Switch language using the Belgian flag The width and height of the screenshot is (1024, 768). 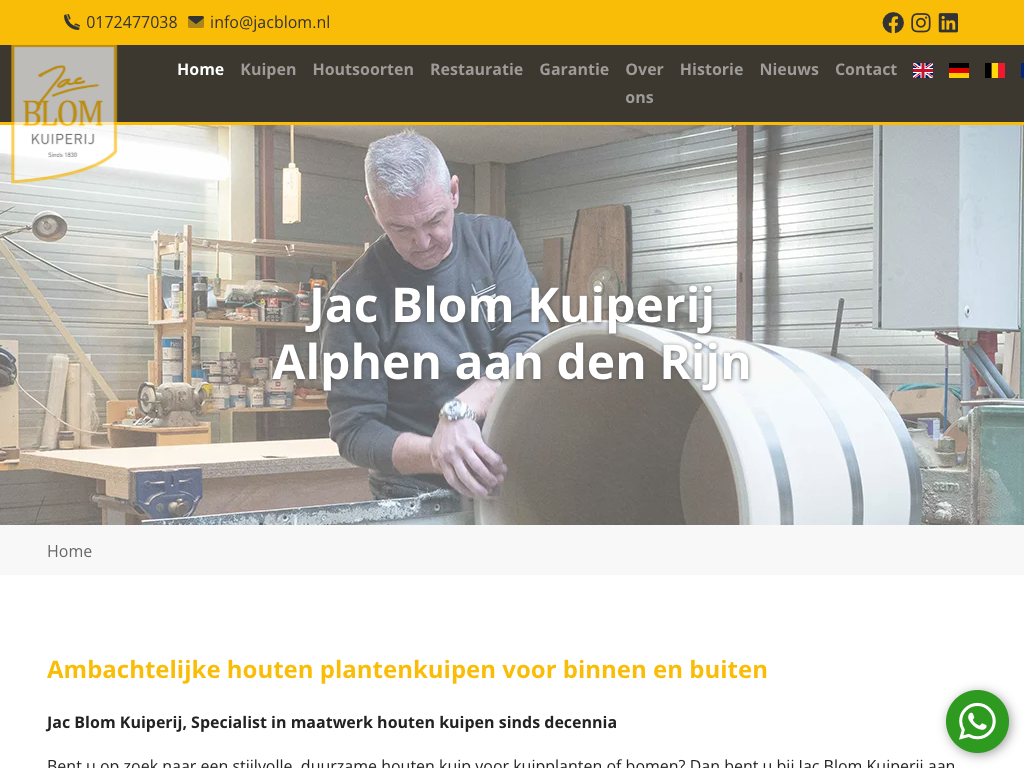point(995,71)
